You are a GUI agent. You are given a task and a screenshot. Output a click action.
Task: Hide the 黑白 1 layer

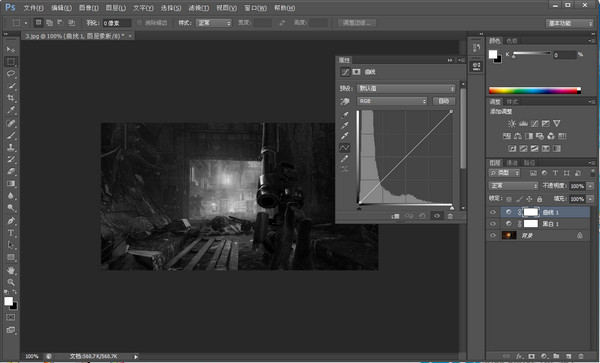point(493,224)
